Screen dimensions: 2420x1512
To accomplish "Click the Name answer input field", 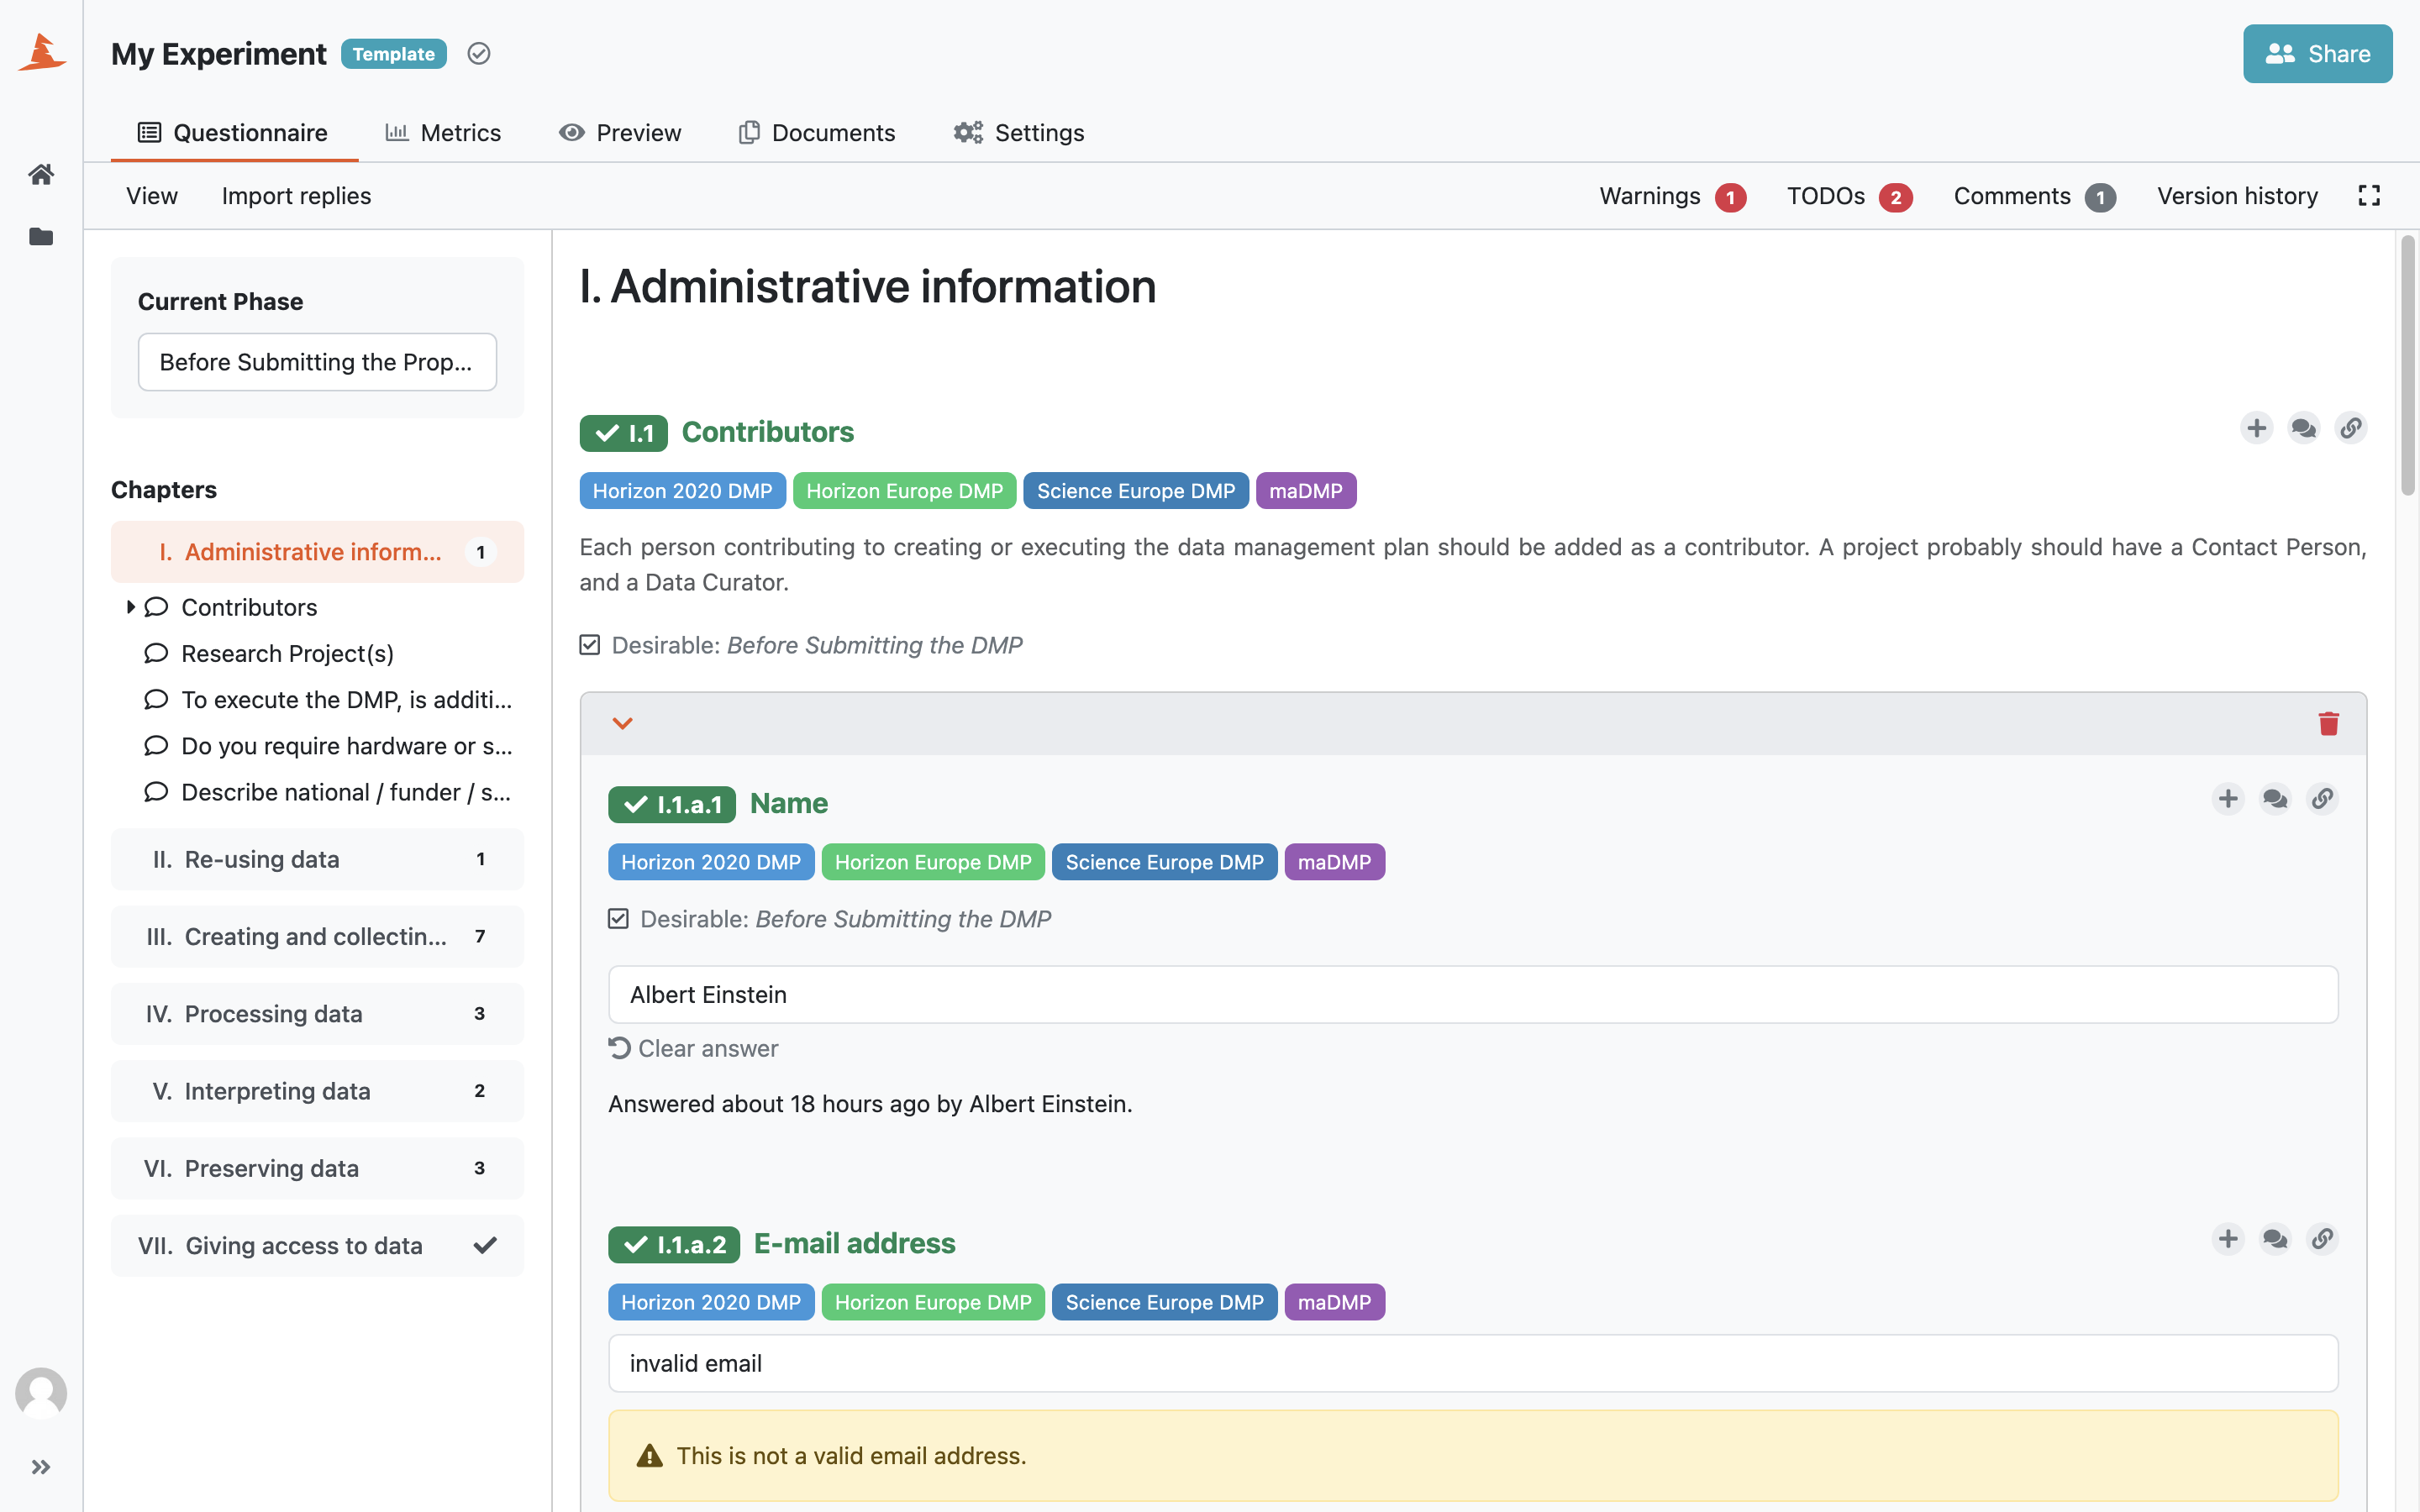I will [1473, 994].
